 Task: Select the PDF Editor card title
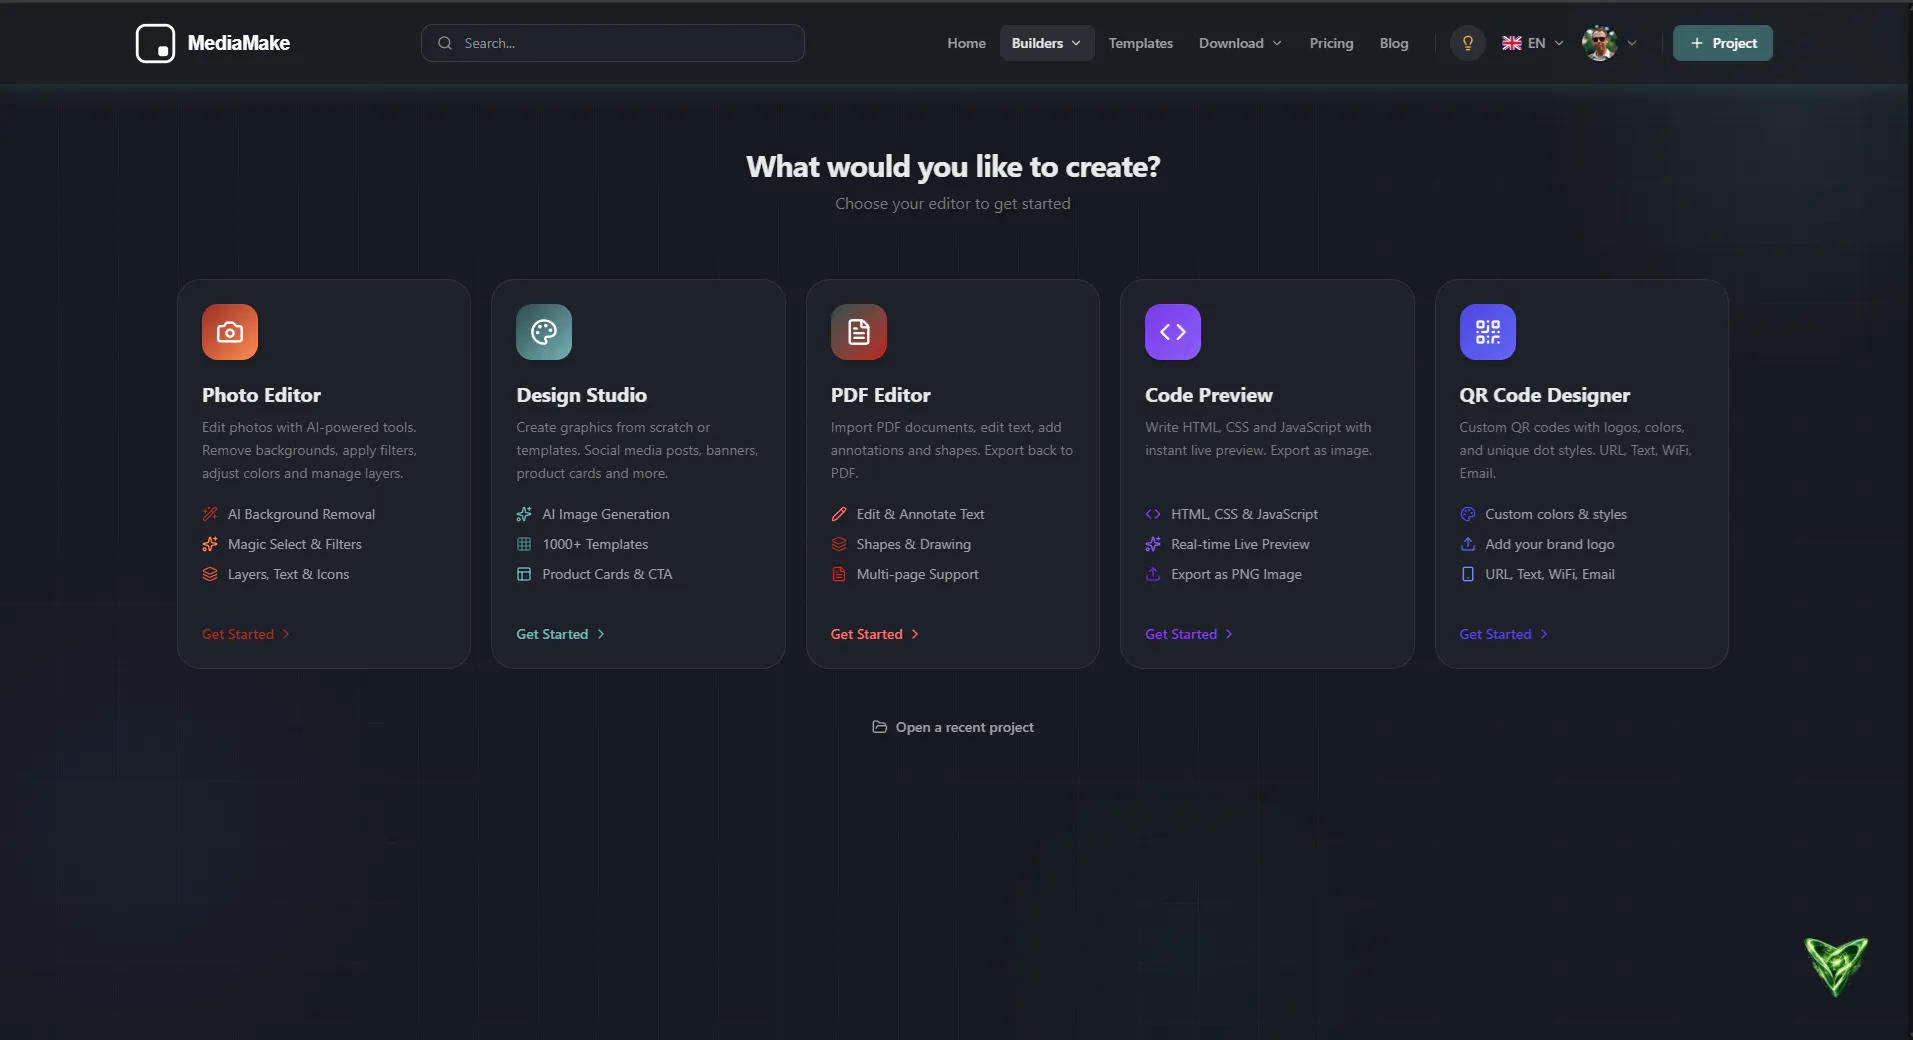[880, 395]
